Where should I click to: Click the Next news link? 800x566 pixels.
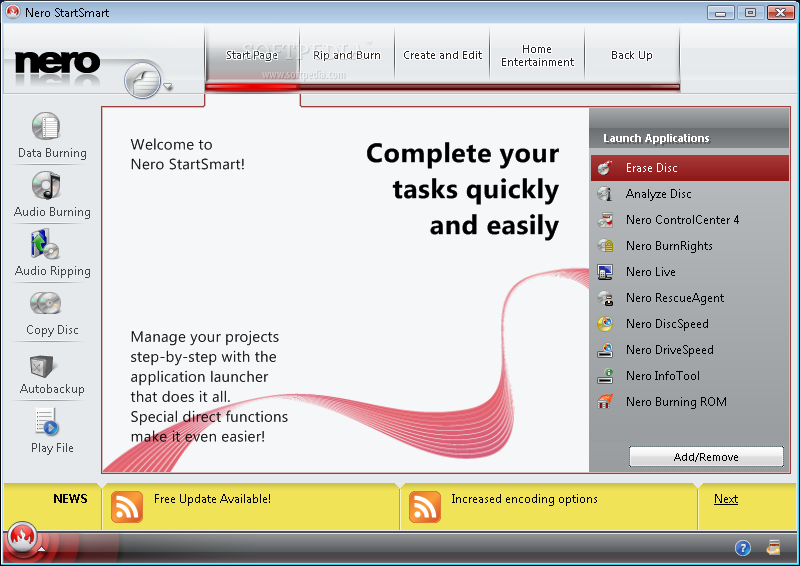click(726, 499)
